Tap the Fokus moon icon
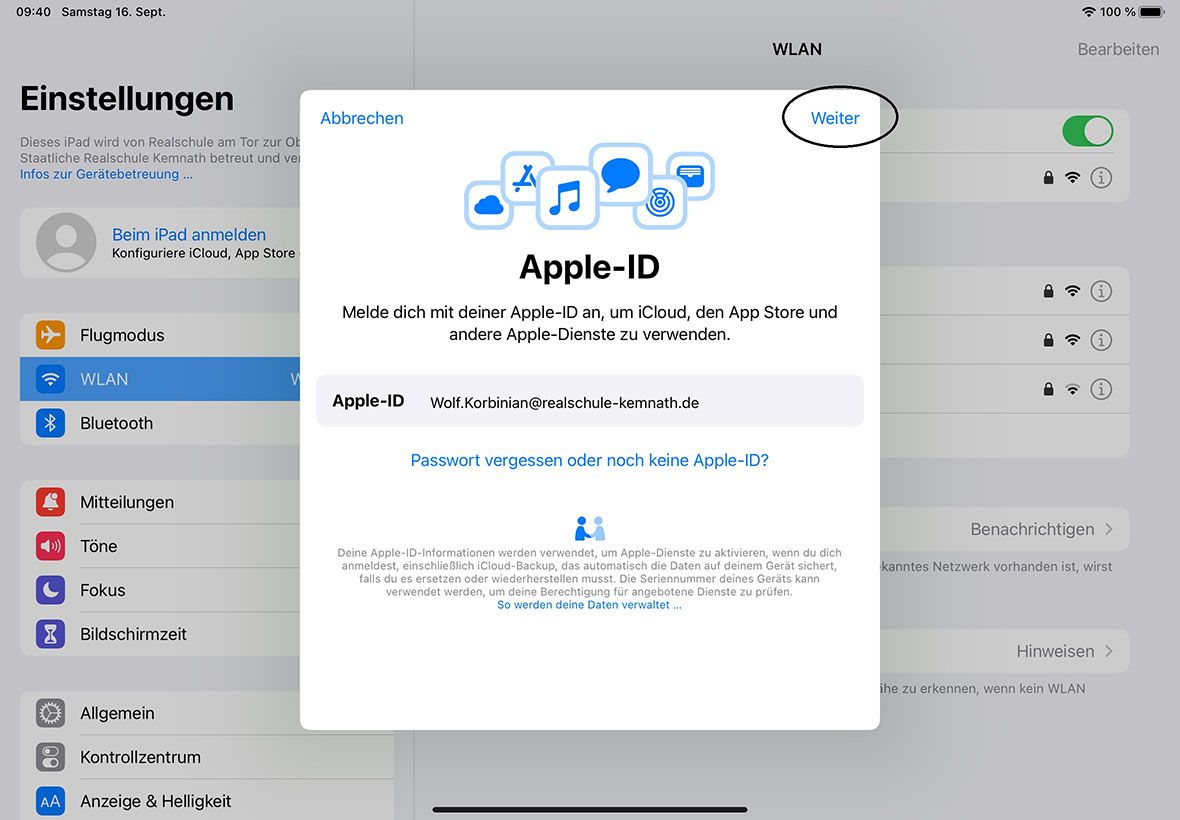This screenshot has width=1180, height=820. pyautogui.click(x=50, y=590)
